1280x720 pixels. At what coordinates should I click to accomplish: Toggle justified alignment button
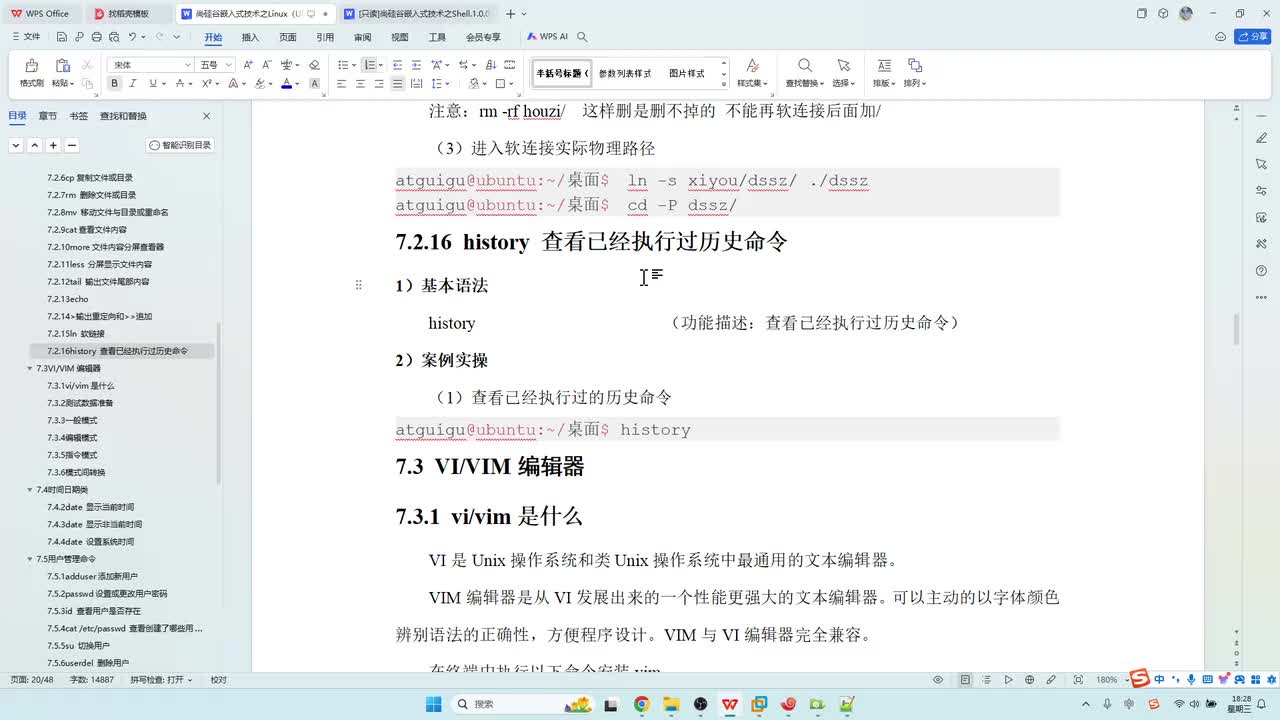pyautogui.click(x=398, y=84)
